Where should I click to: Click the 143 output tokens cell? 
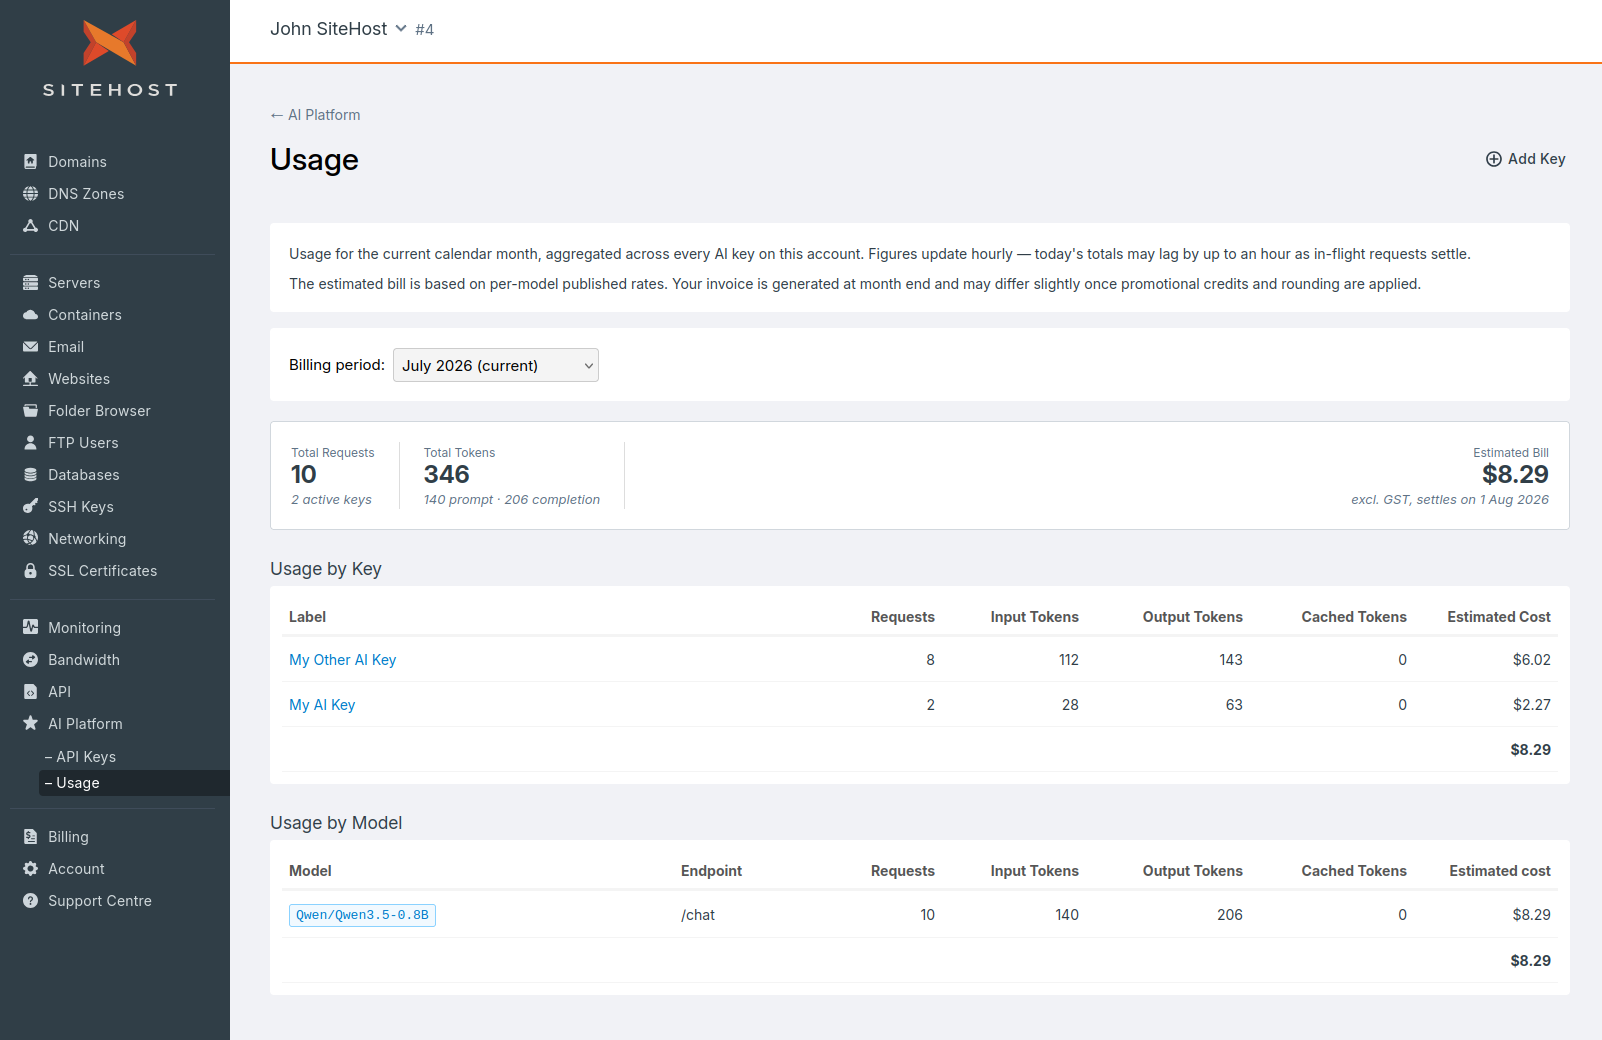pos(1231,660)
